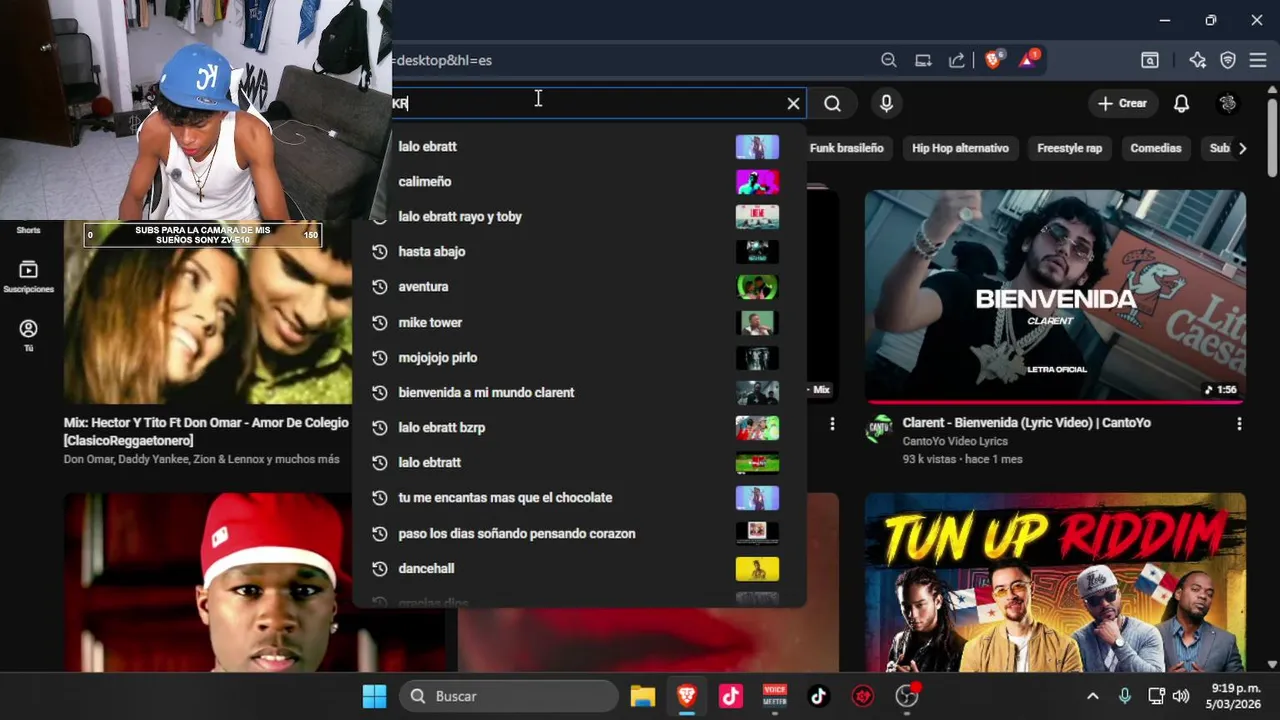
Task: Open the Tun Up Riddim video thumbnail
Action: click(1055, 582)
